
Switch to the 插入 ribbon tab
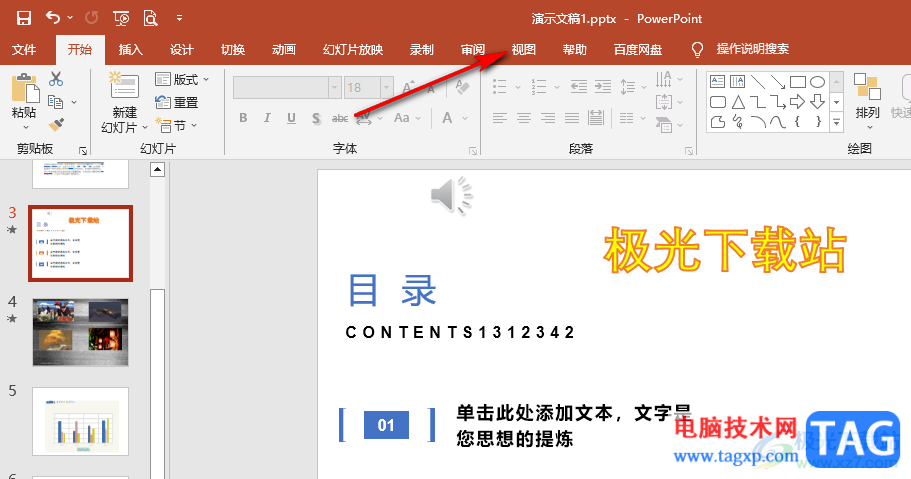(131, 50)
